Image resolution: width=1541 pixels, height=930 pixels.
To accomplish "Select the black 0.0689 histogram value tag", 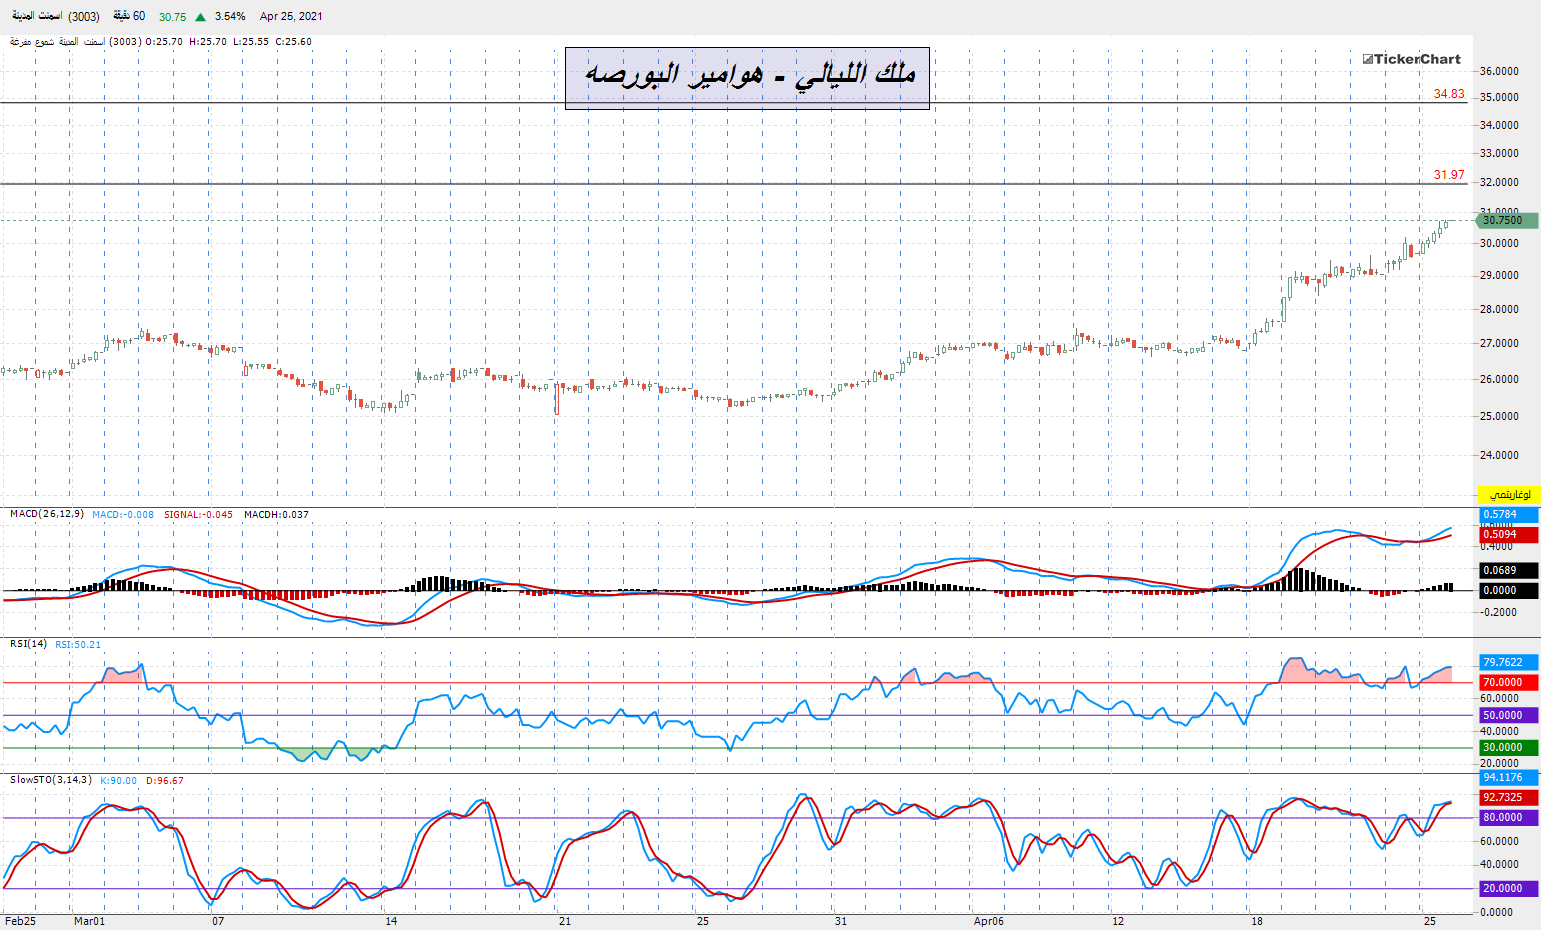I will click(x=1508, y=570).
